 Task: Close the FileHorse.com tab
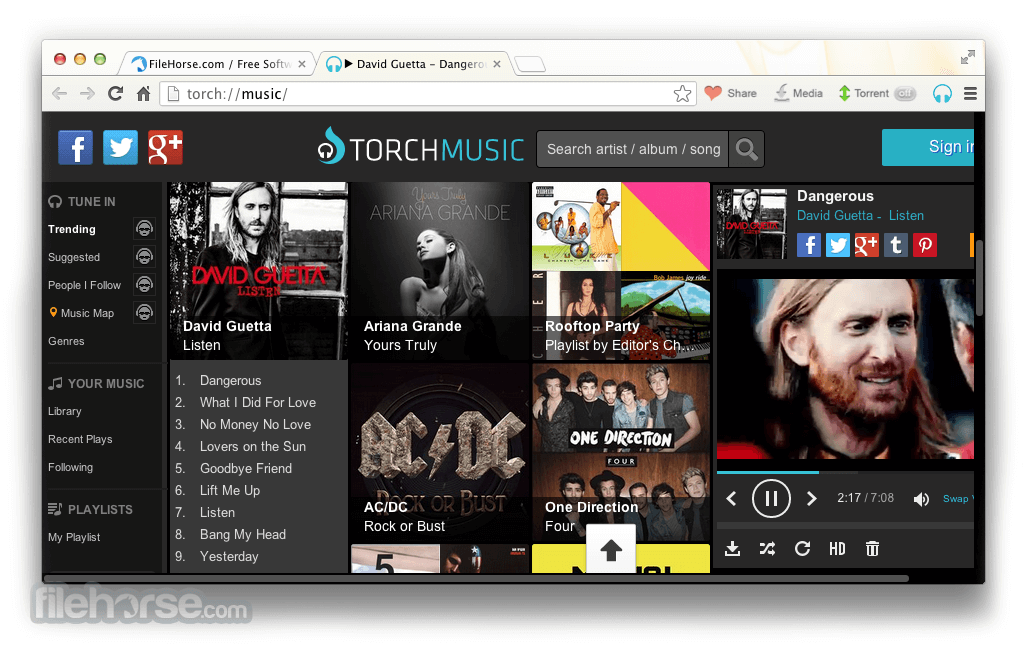click(x=302, y=64)
